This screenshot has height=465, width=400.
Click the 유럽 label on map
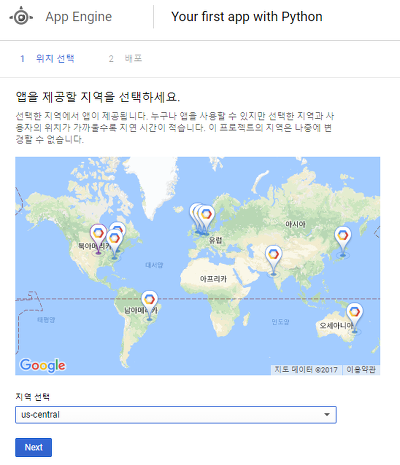215,240
